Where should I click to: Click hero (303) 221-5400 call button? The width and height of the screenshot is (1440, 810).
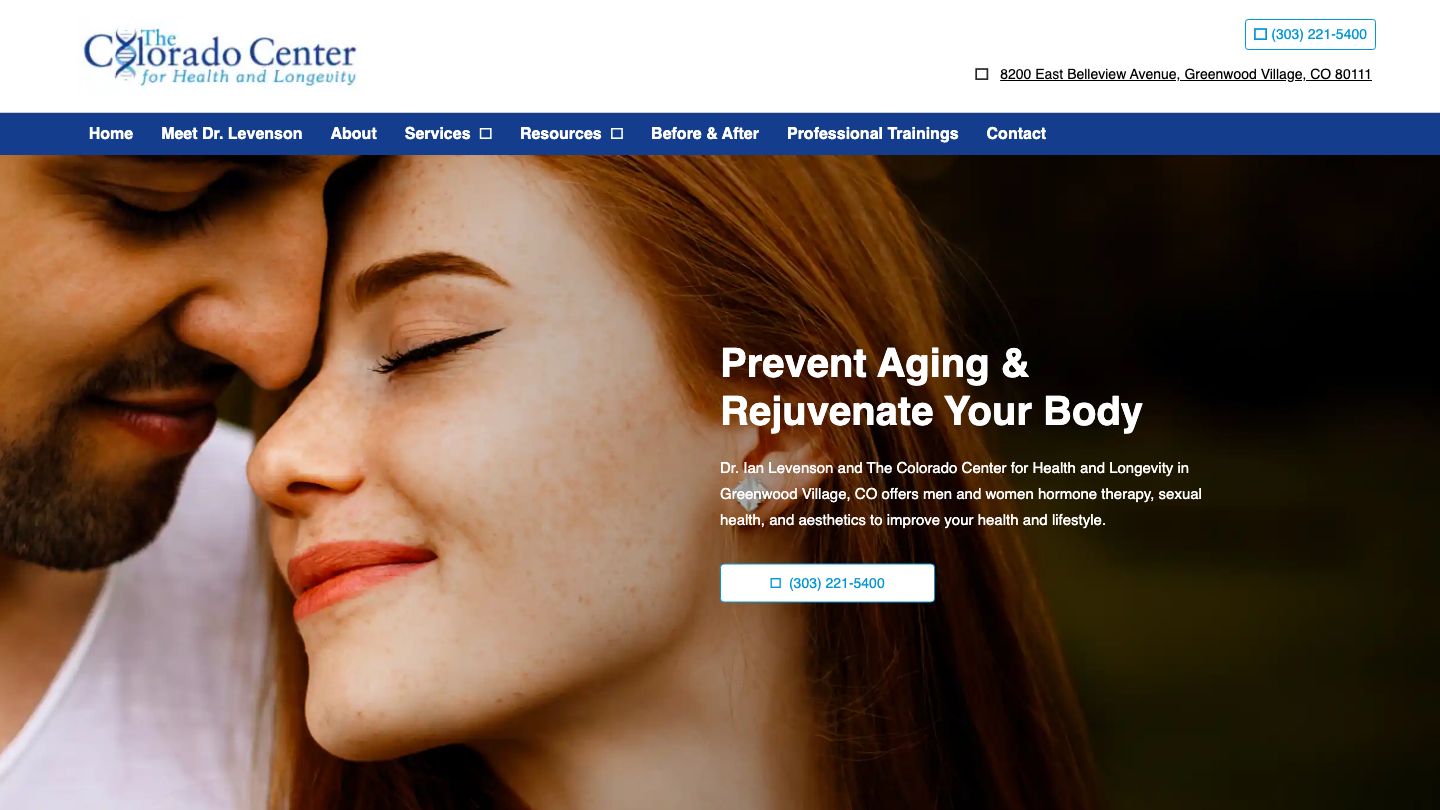pyautogui.click(x=827, y=583)
